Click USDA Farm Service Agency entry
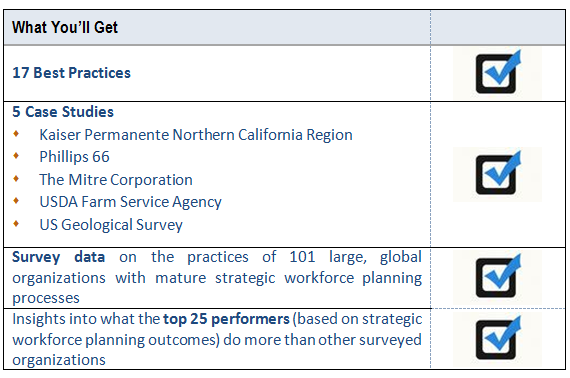This screenshot has width=570, height=378. tap(131, 202)
